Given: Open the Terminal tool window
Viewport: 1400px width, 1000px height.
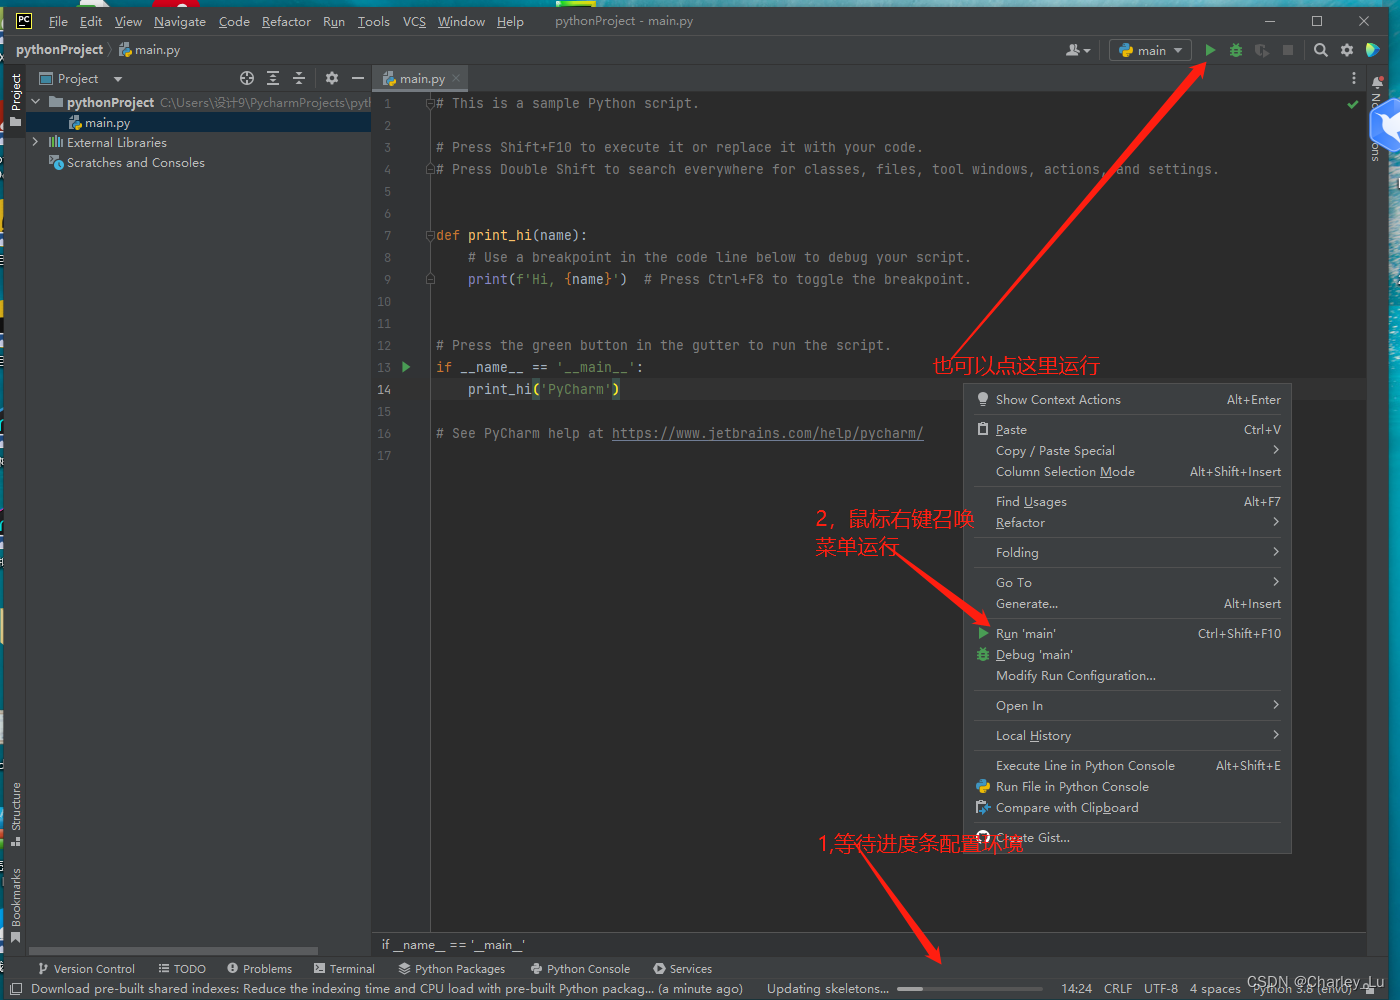Looking at the screenshot, I should coord(344,968).
